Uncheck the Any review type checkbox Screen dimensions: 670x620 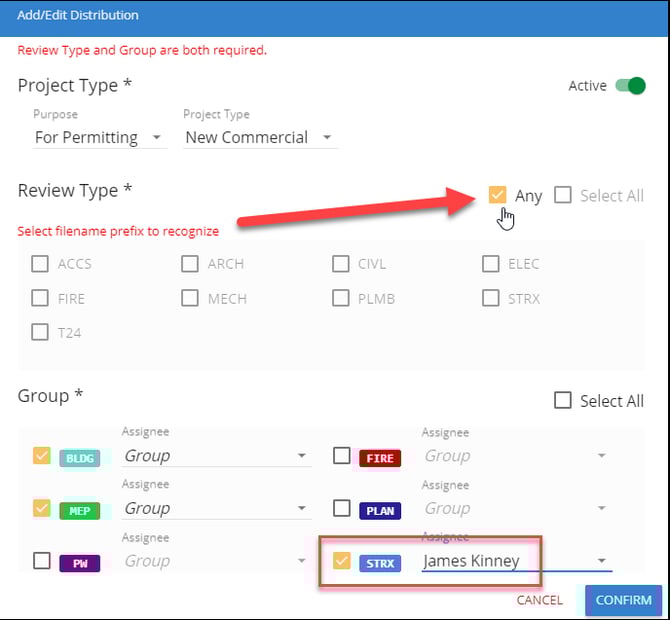498,195
